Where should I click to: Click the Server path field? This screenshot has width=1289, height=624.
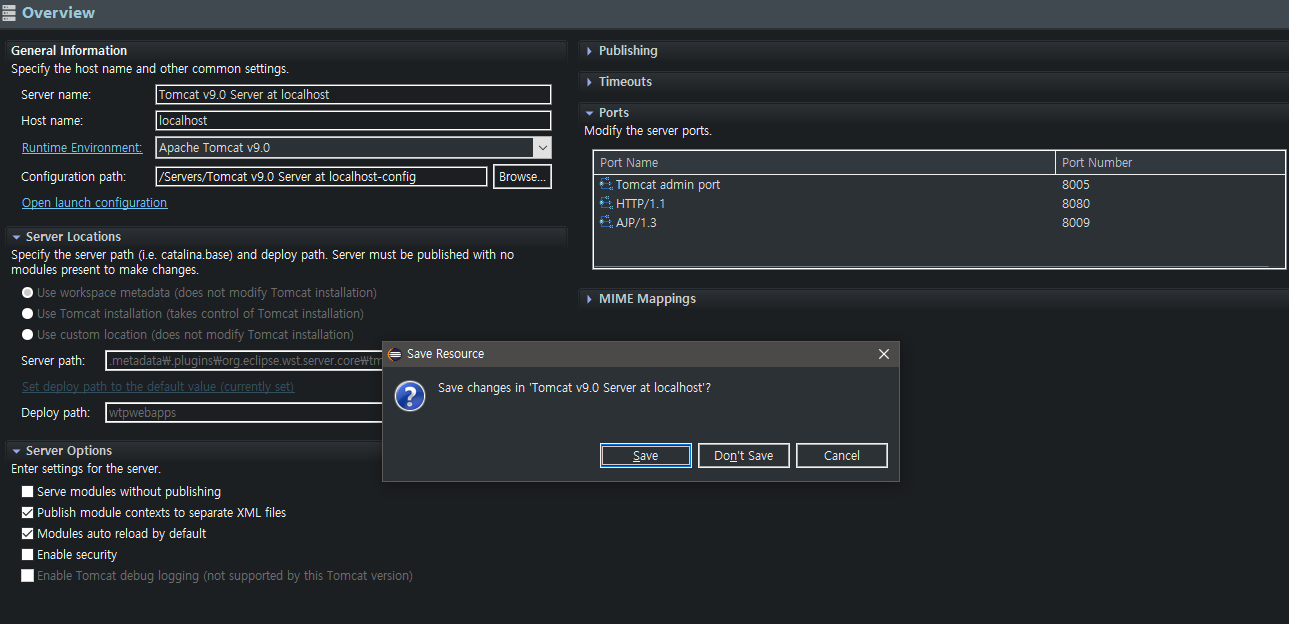(245, 361)
